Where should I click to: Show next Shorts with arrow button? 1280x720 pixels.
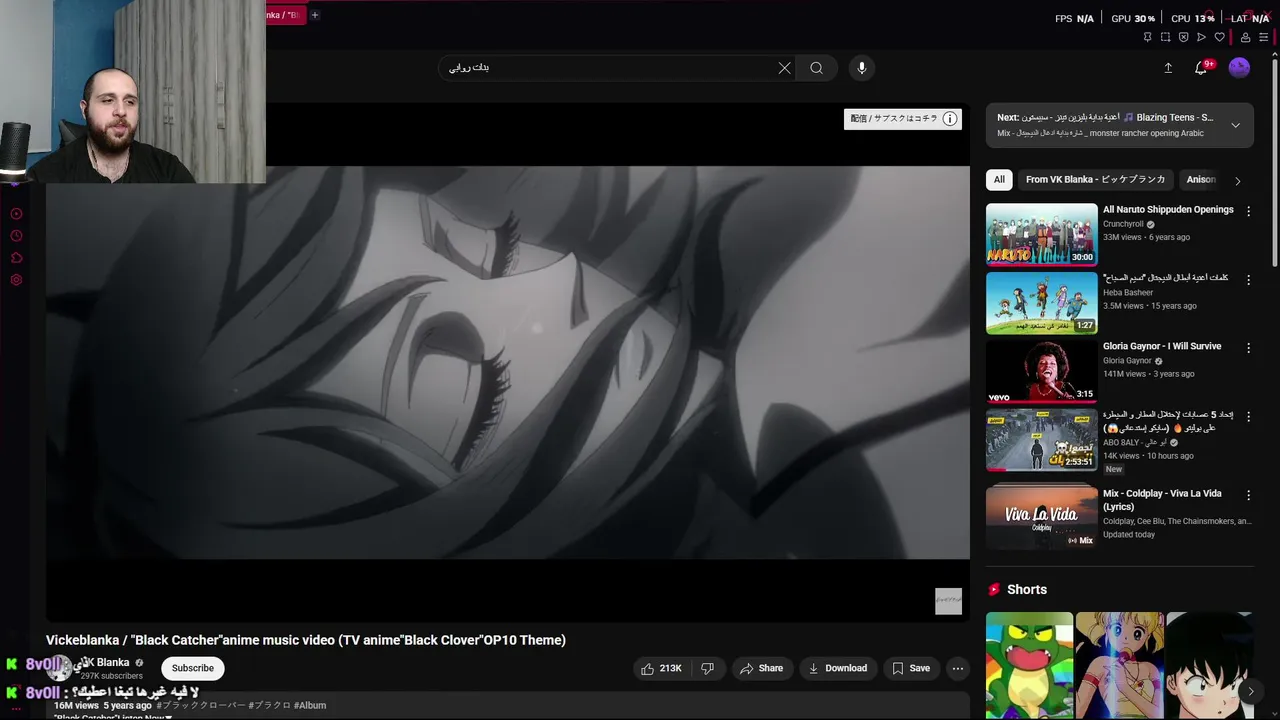[1250, 691]
